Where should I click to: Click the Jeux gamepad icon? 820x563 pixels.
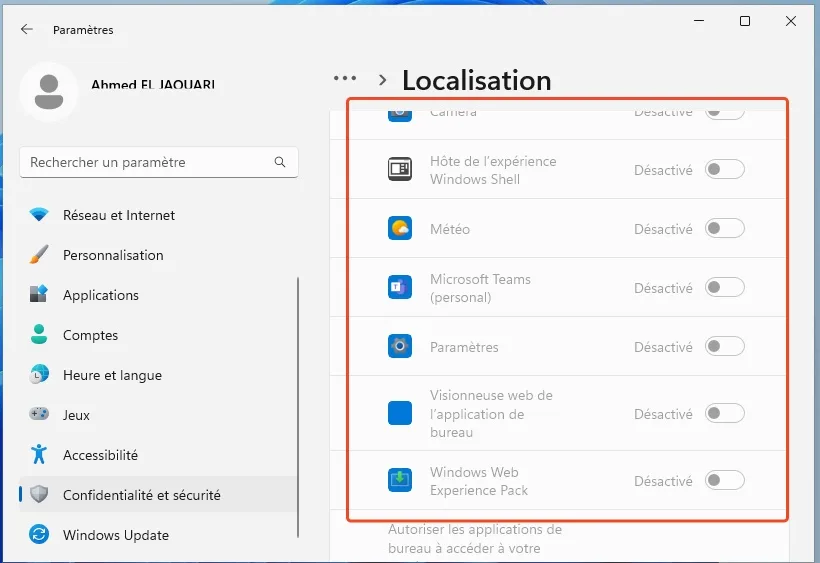tap(39, 414)
